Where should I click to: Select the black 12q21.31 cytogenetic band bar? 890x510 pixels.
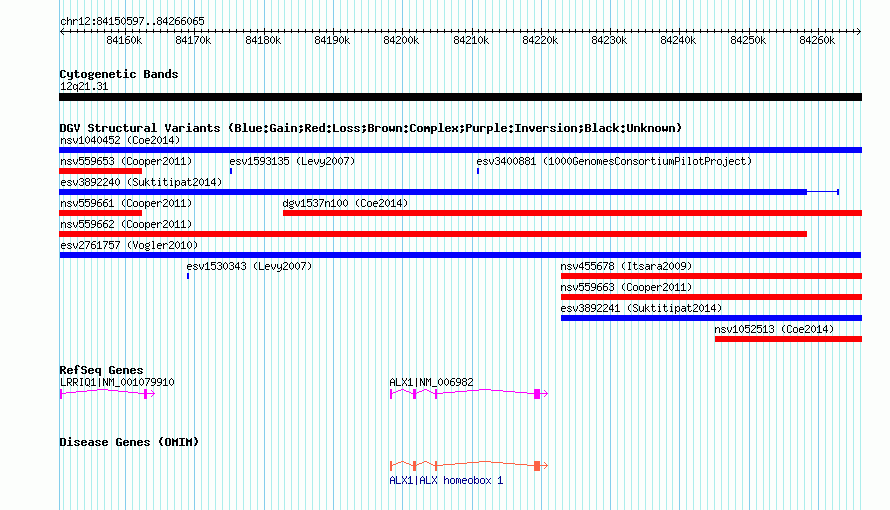coord(460,97)
